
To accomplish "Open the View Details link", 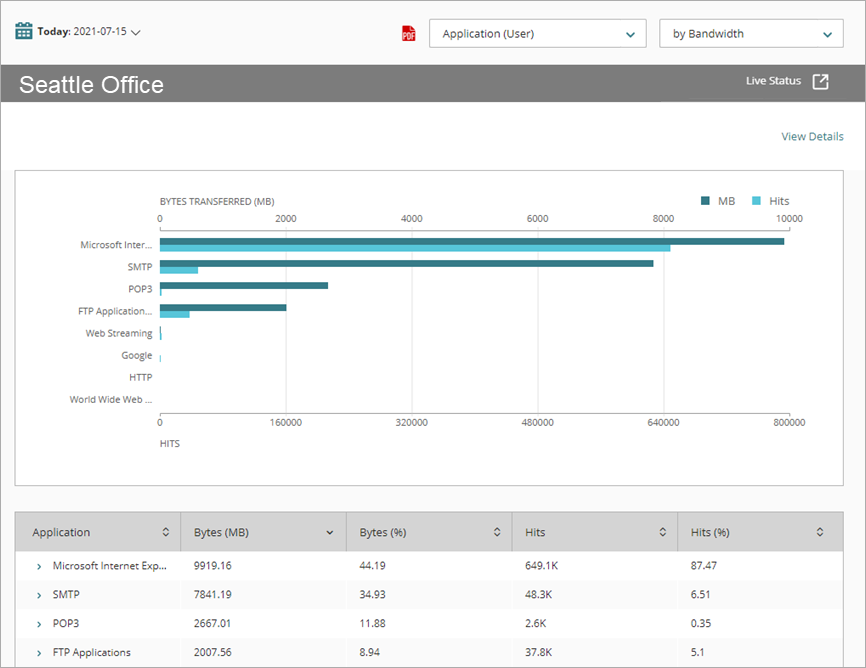I will pos(812,136).
